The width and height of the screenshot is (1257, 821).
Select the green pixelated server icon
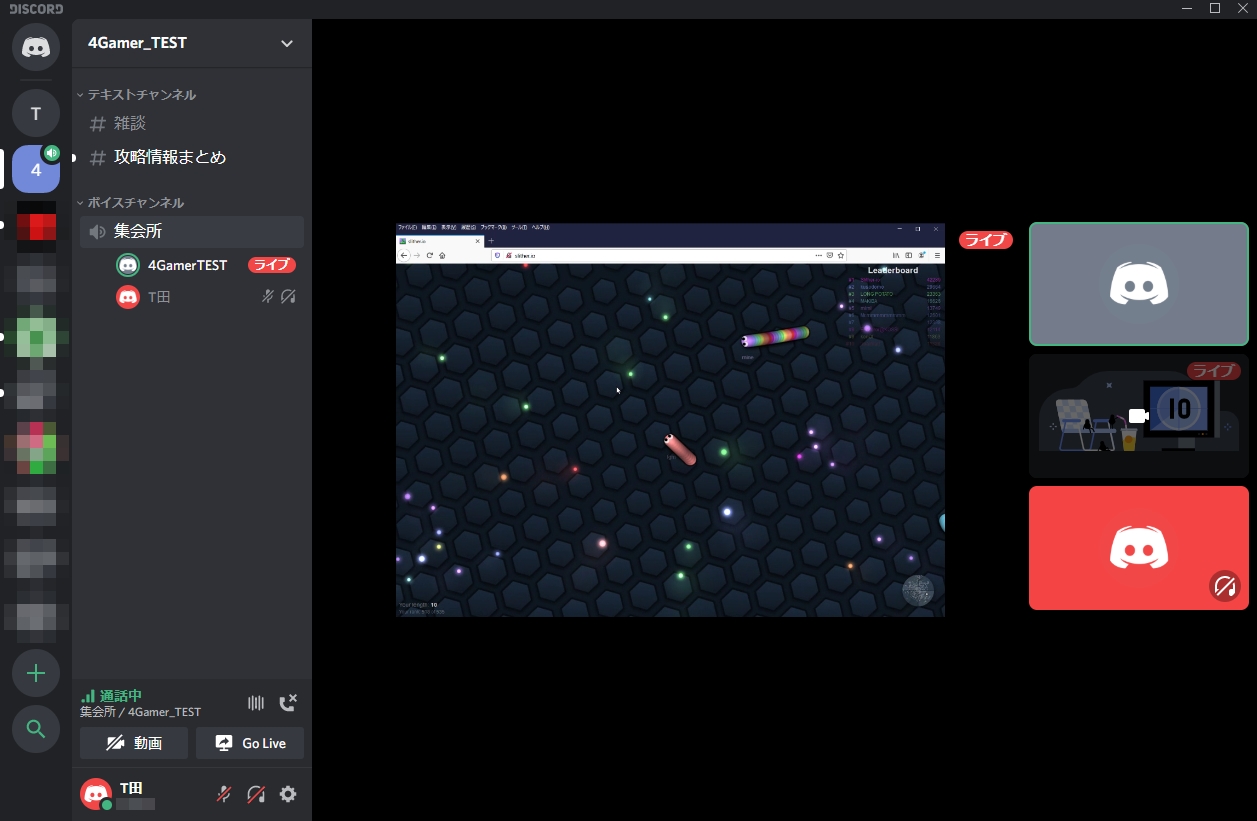36,337
